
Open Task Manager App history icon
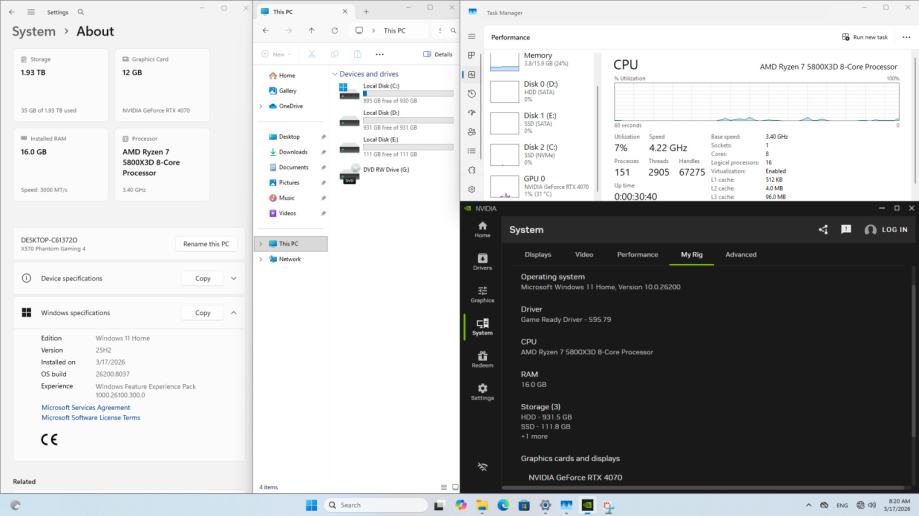click(471, 94)
